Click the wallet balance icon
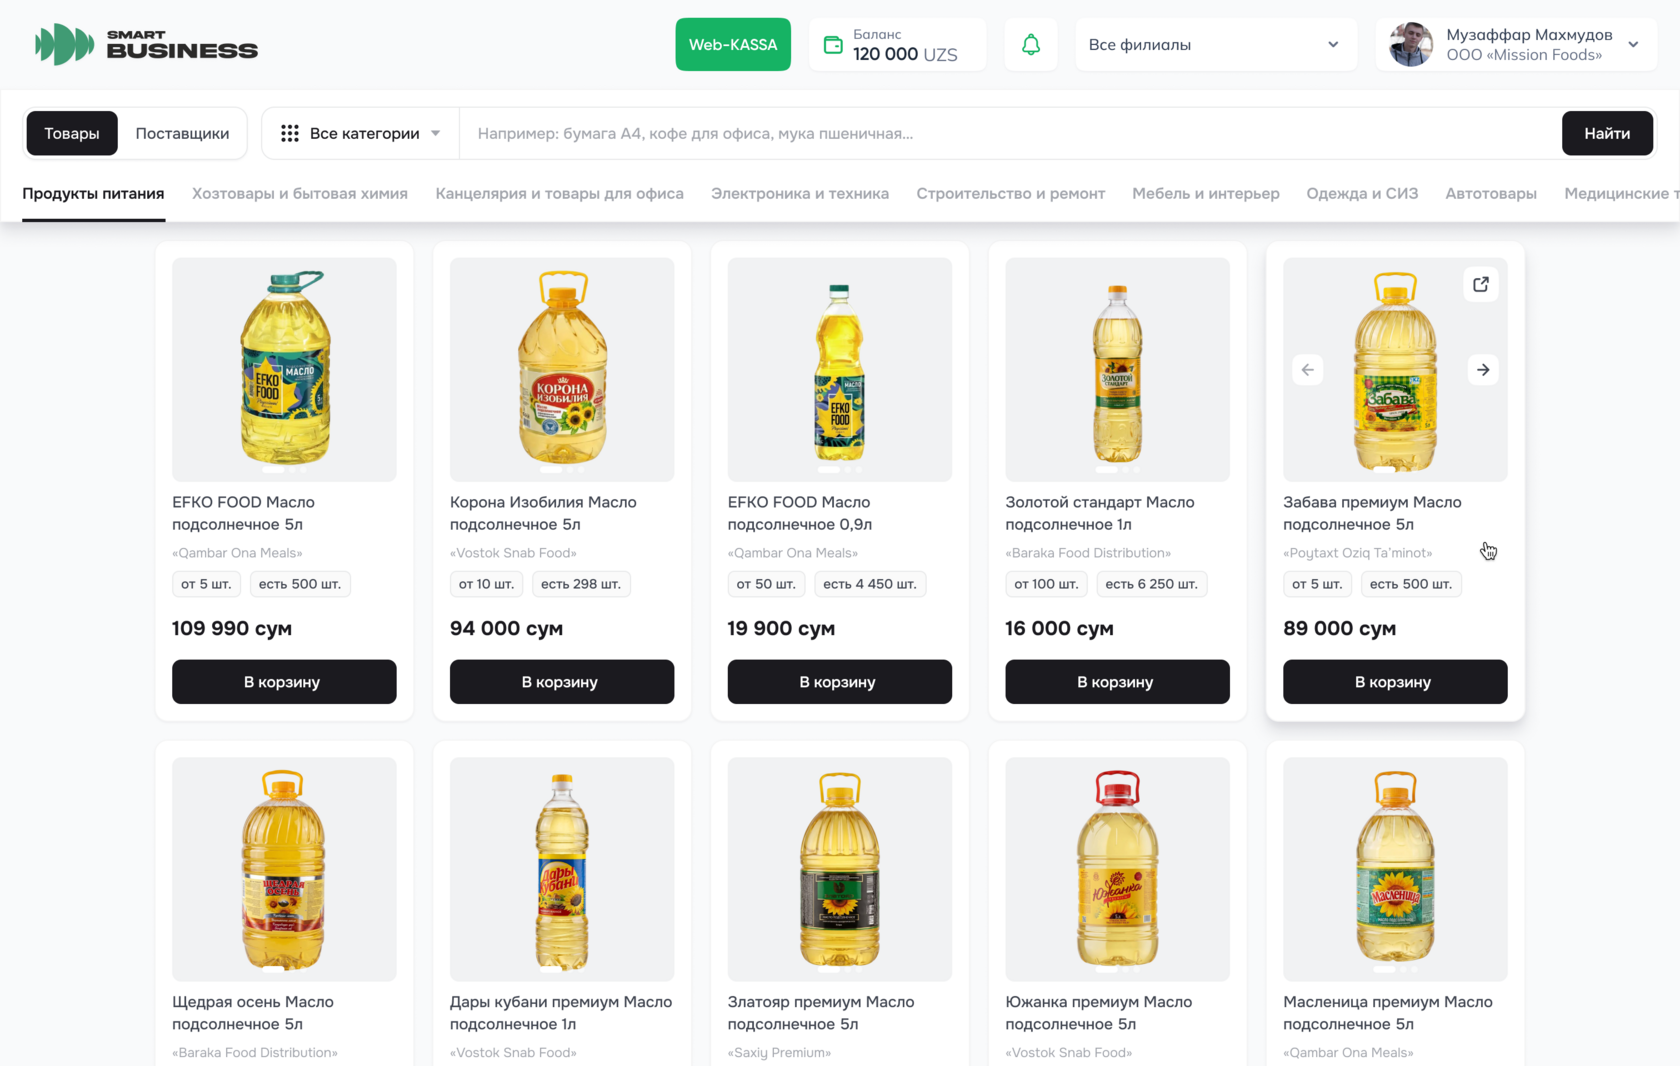Viewport: 1680px width, 1066px height. coord(833,45)
